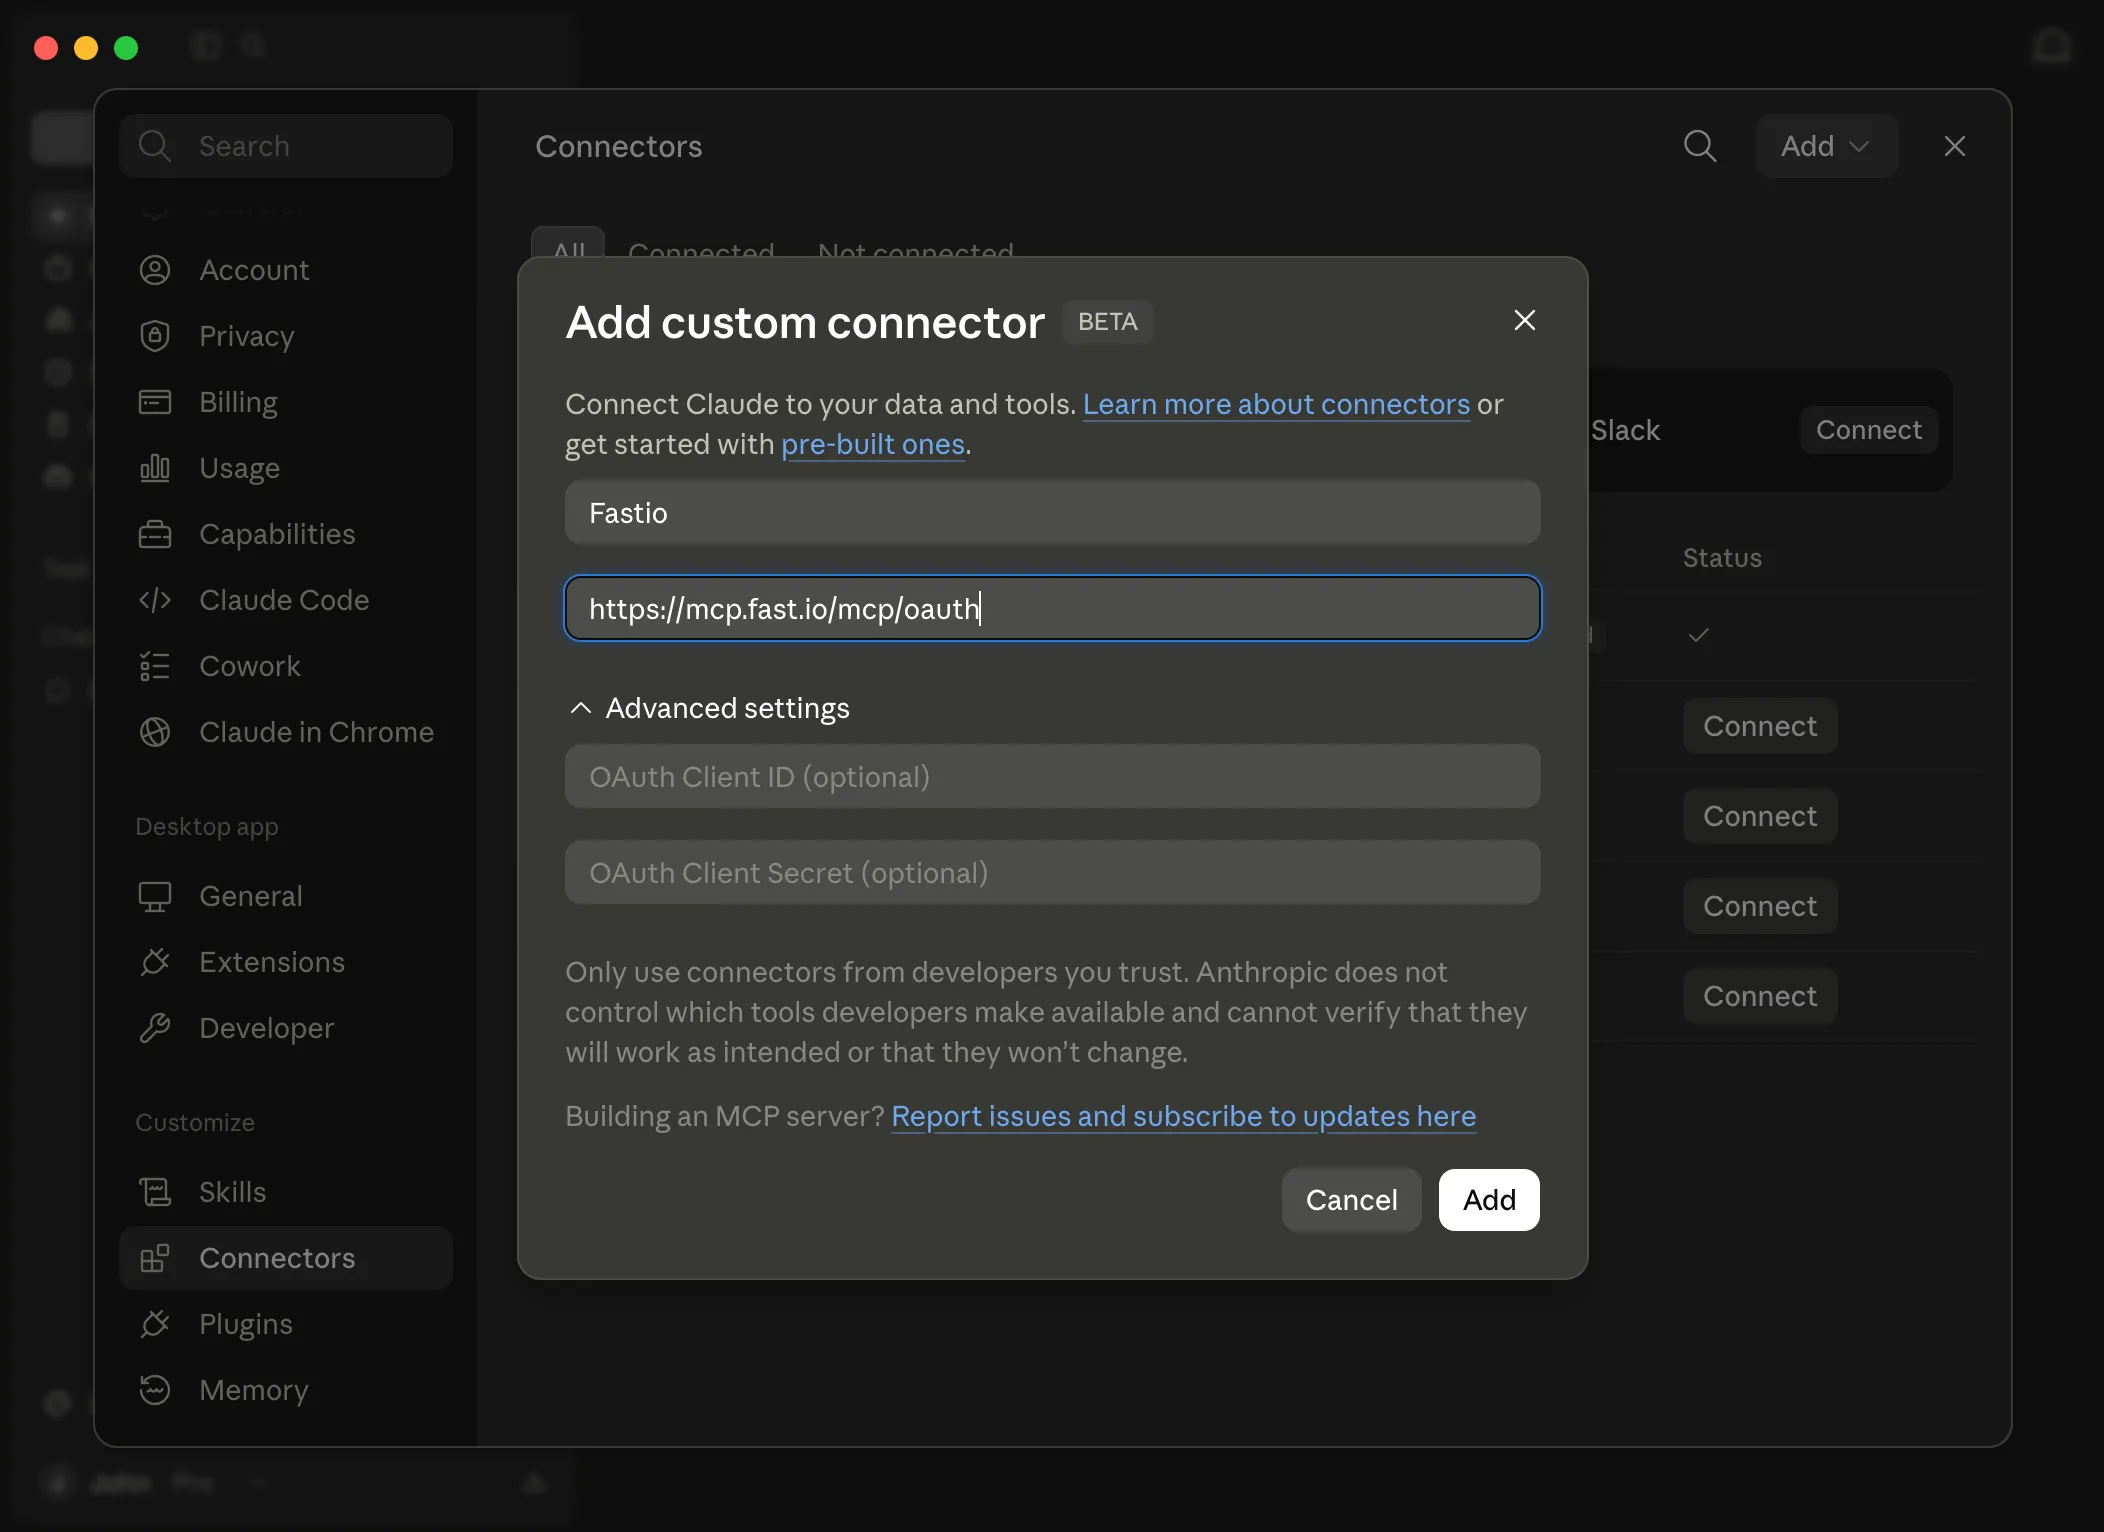2104x1532 pixels.
Task: Focus the OAuth Client ID field
Action: tap(1052, 776)
